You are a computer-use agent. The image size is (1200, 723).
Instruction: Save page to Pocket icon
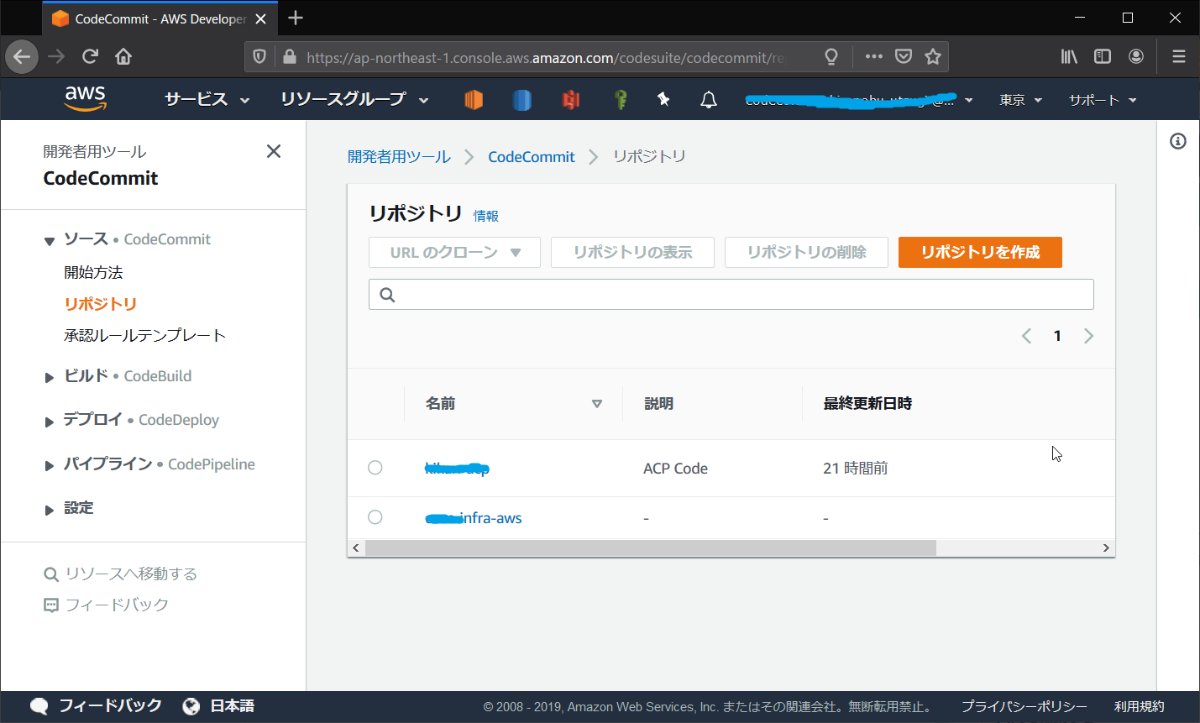[x=903, y=57]
